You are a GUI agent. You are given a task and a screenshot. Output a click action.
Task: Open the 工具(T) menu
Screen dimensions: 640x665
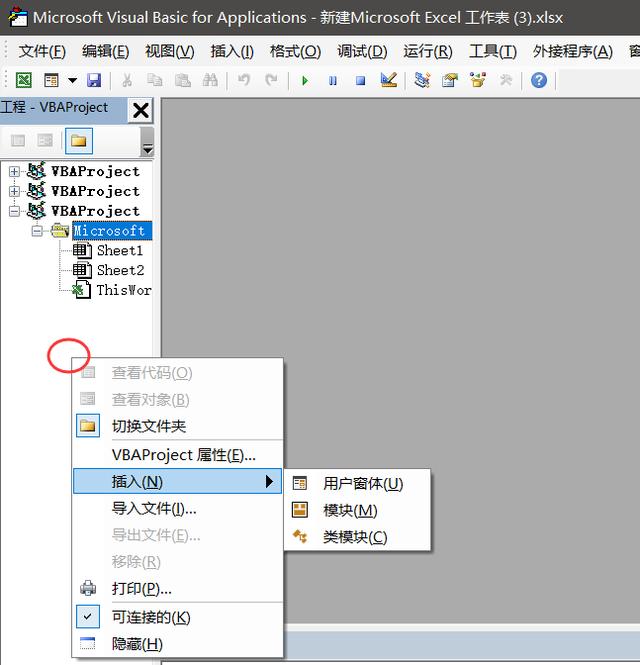(x=493, y=52)
